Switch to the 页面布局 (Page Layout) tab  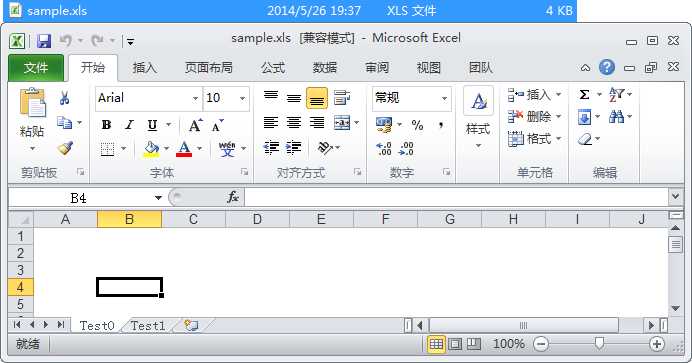pyautogui.click(x=208, y=67)
